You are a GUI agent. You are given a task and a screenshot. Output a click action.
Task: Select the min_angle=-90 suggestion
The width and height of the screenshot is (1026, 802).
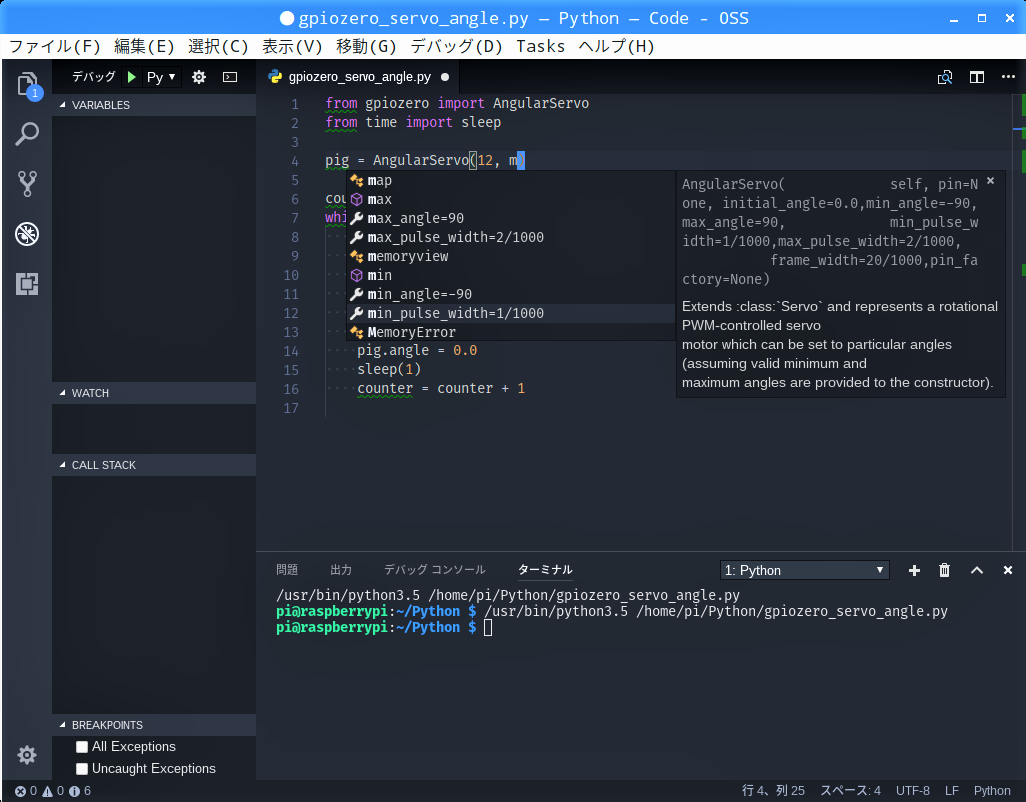[x=510, y=294]
